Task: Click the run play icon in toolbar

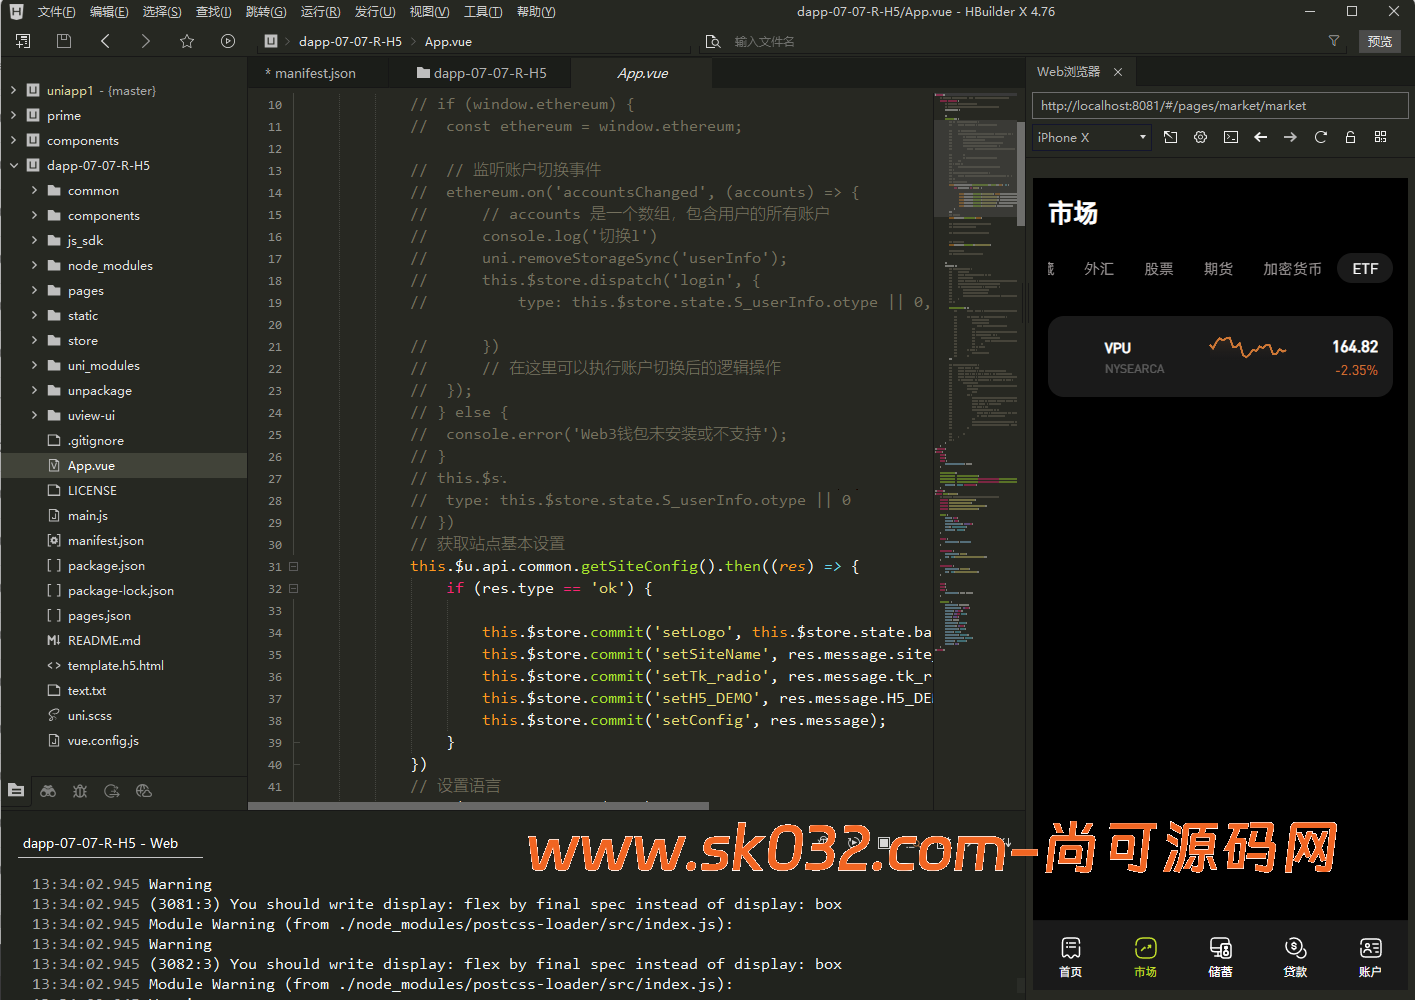Action: 228,41
